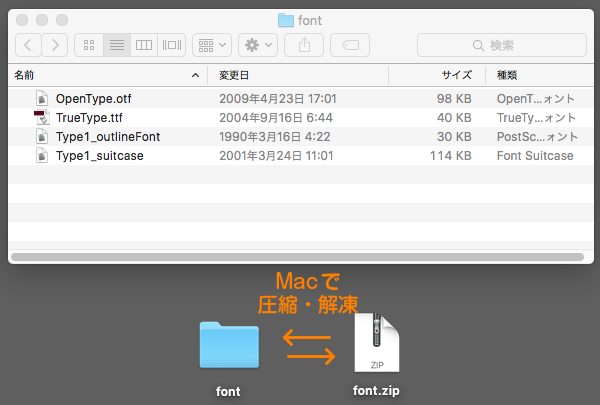
Task: Toggle sort order arrow in 名前 column
Action: [196, 75]
